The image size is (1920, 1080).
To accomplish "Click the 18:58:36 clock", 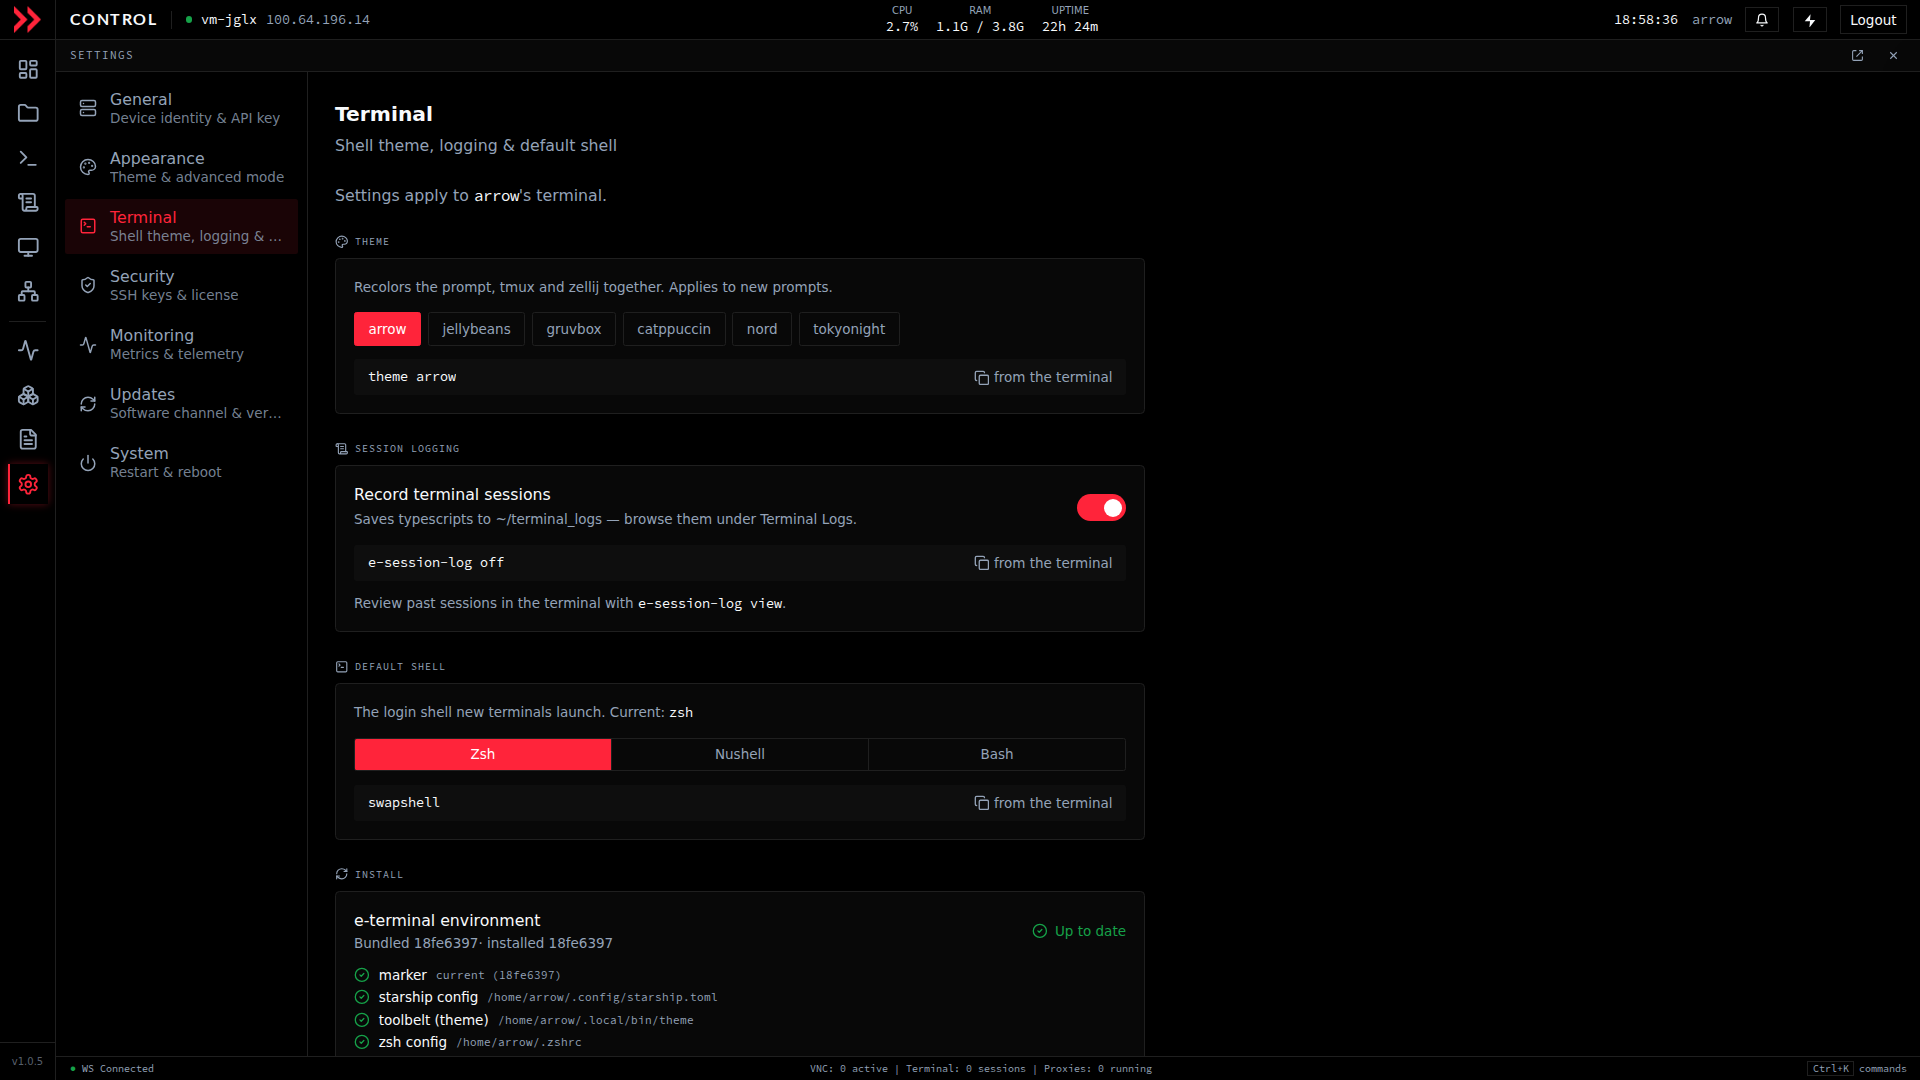I will tap(1646, 20).
